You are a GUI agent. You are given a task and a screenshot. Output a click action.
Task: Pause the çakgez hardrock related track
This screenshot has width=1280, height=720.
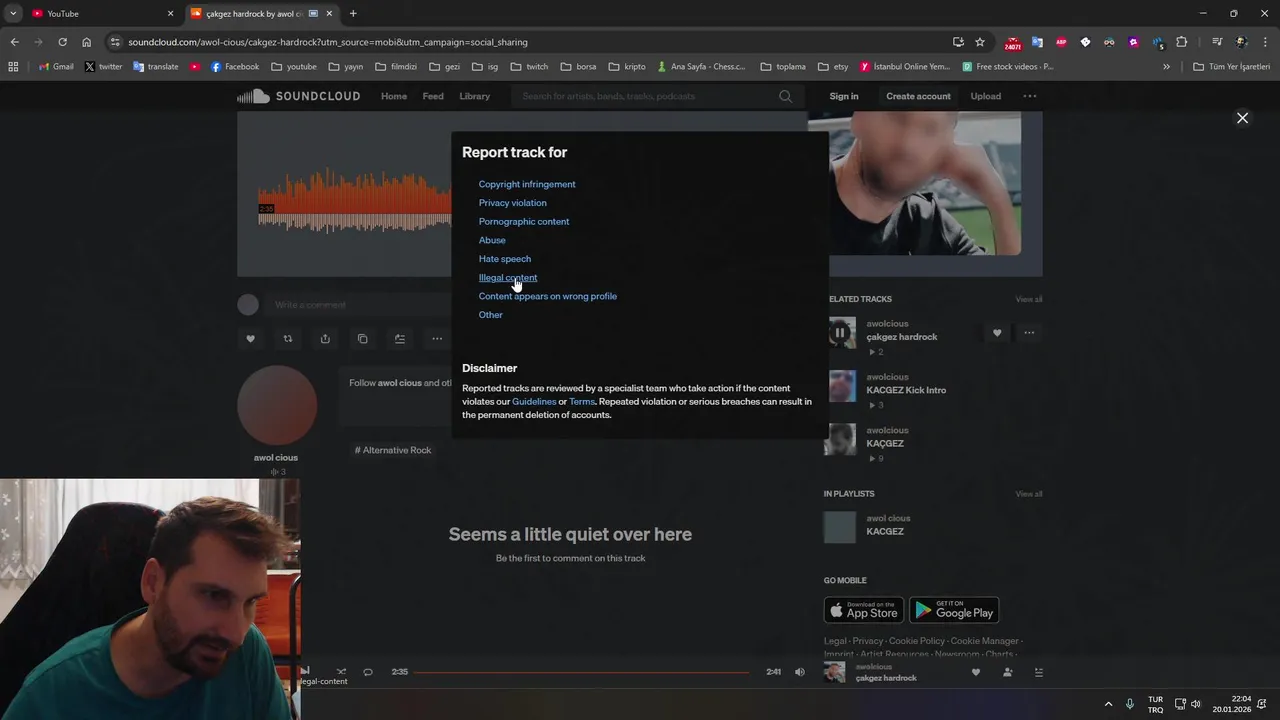(840, 333)
